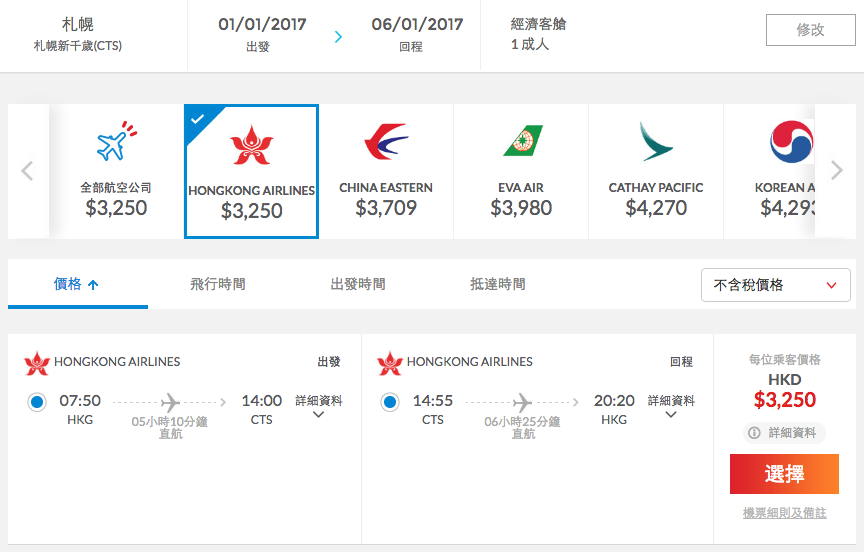Click the right carousel arrow for airlines

836,170
